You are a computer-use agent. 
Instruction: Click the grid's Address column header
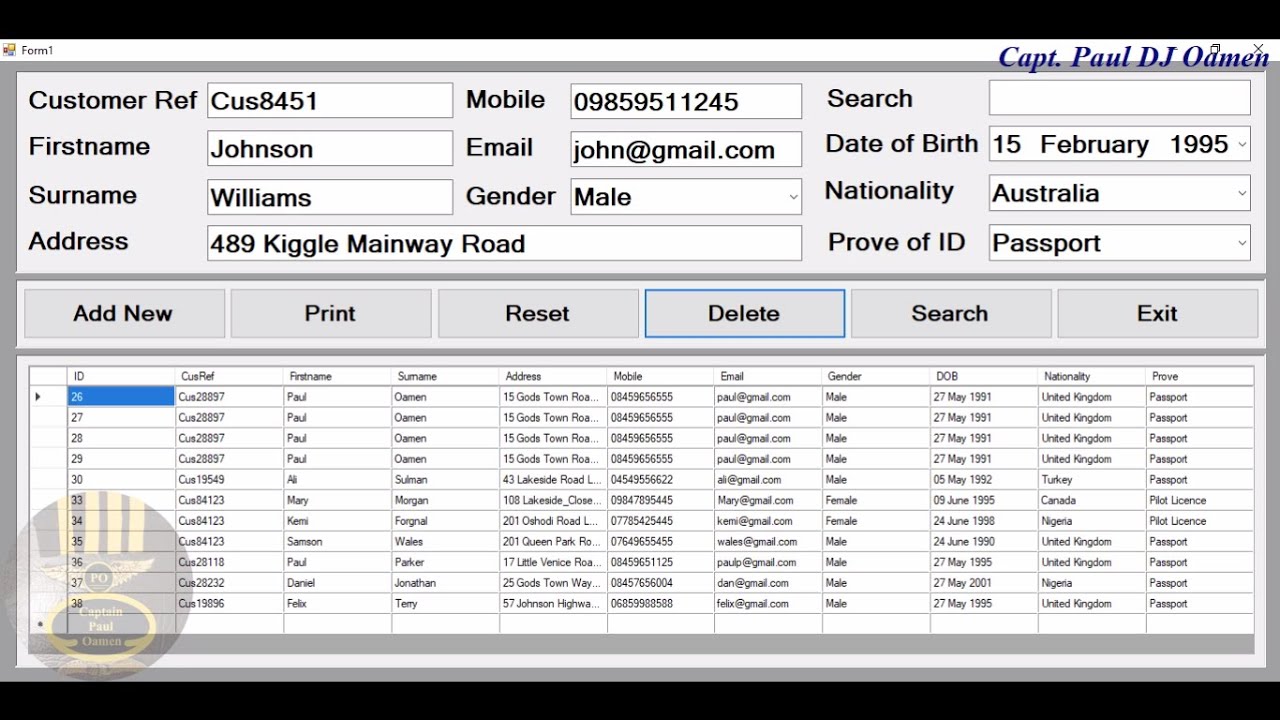point(553,376)
